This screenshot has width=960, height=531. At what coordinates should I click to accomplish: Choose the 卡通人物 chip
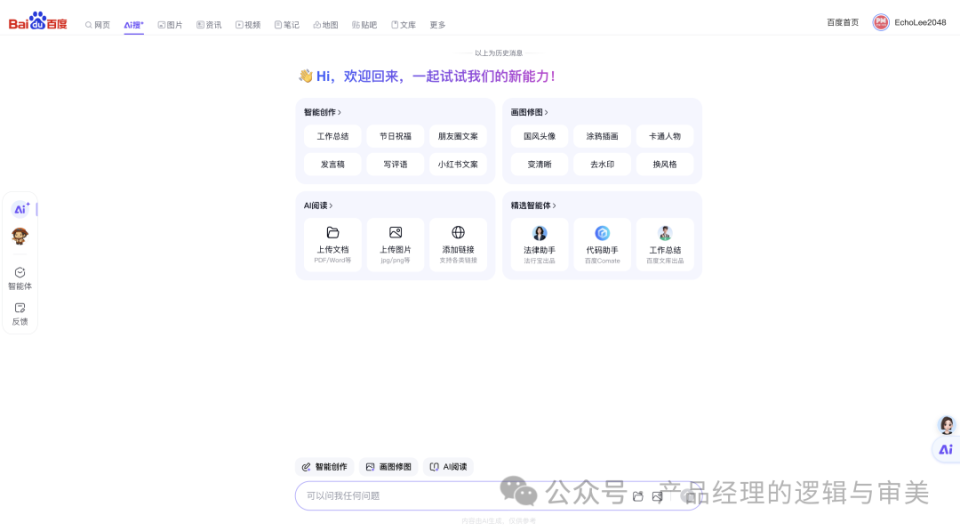coord(665,137)
